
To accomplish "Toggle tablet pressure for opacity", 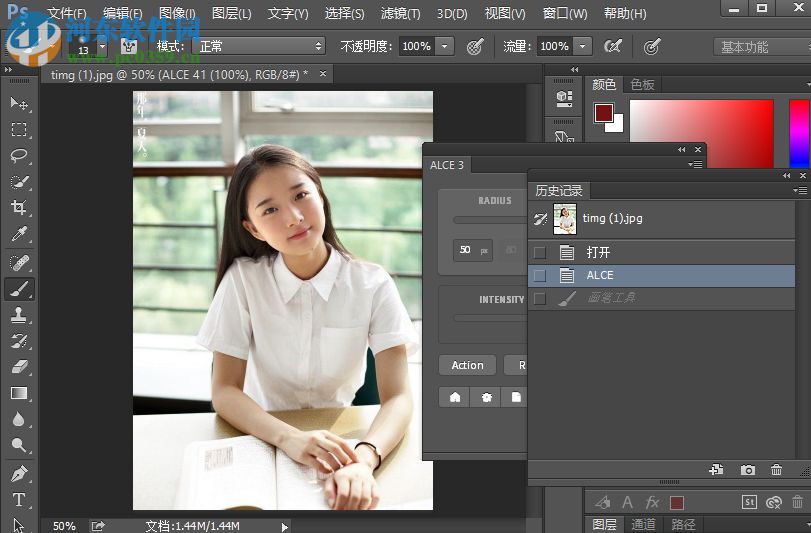I will click(x=475, y=47).
